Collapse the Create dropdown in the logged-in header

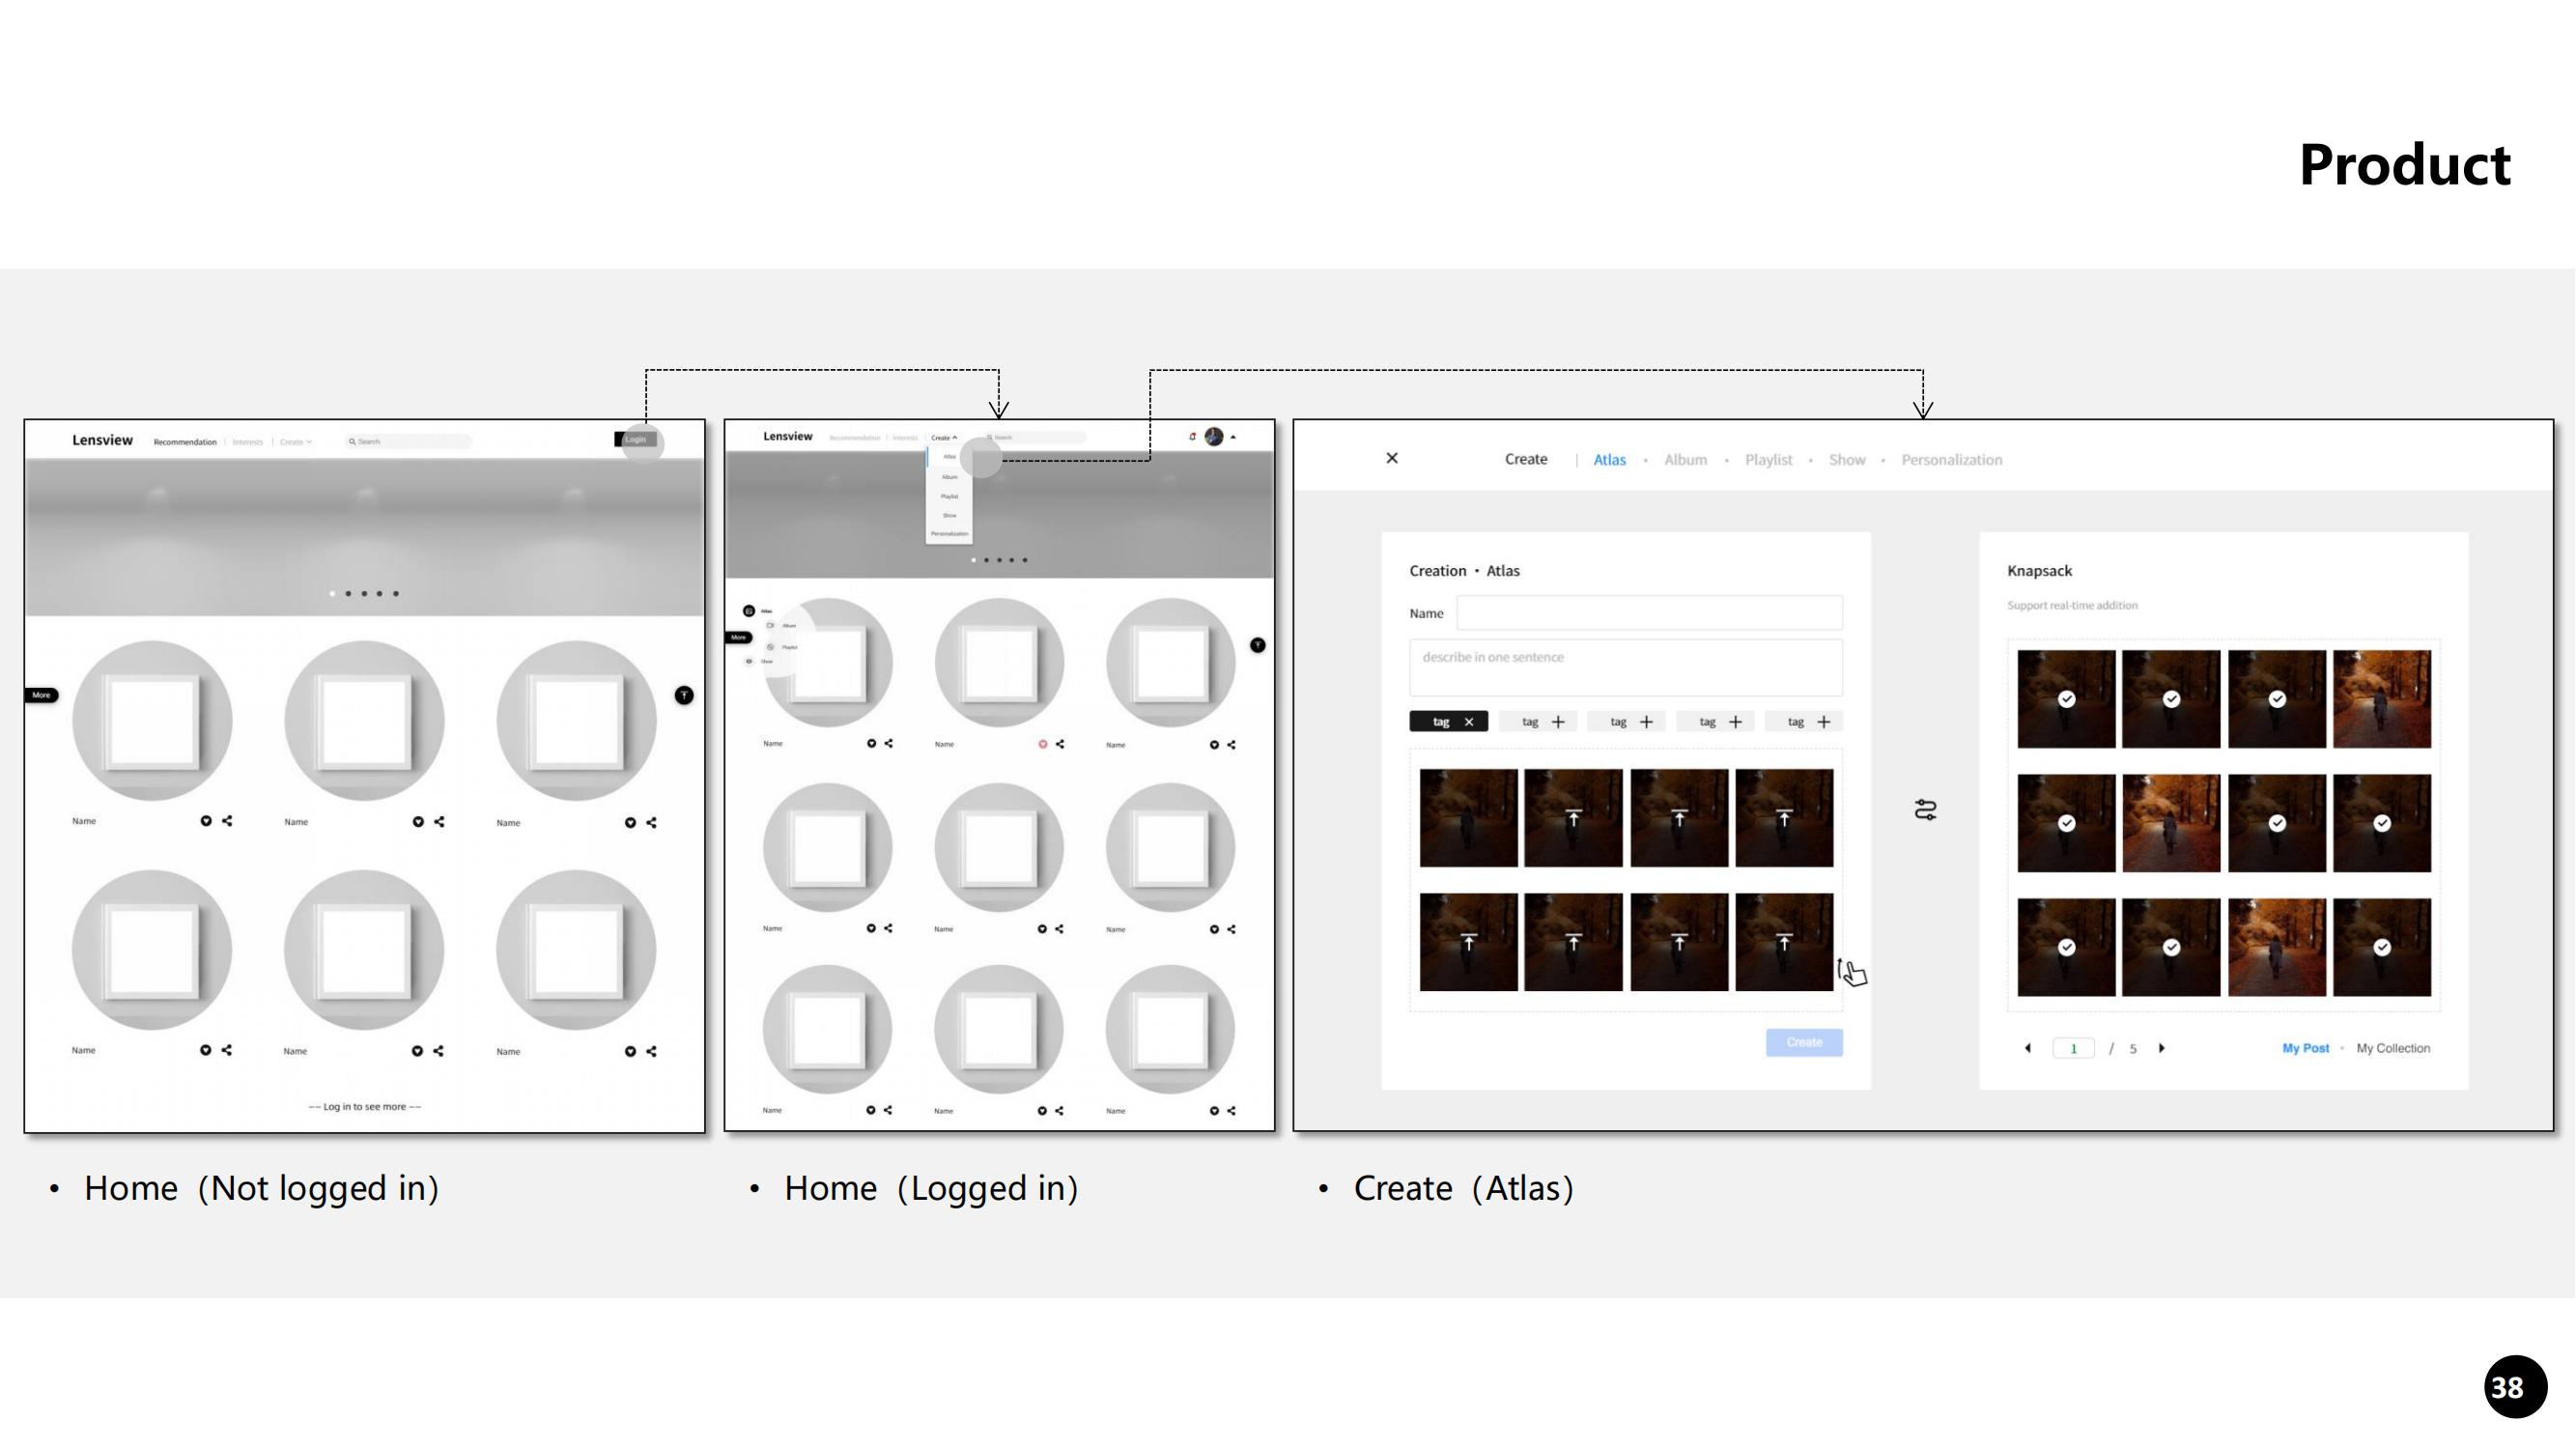coord(944,438)
